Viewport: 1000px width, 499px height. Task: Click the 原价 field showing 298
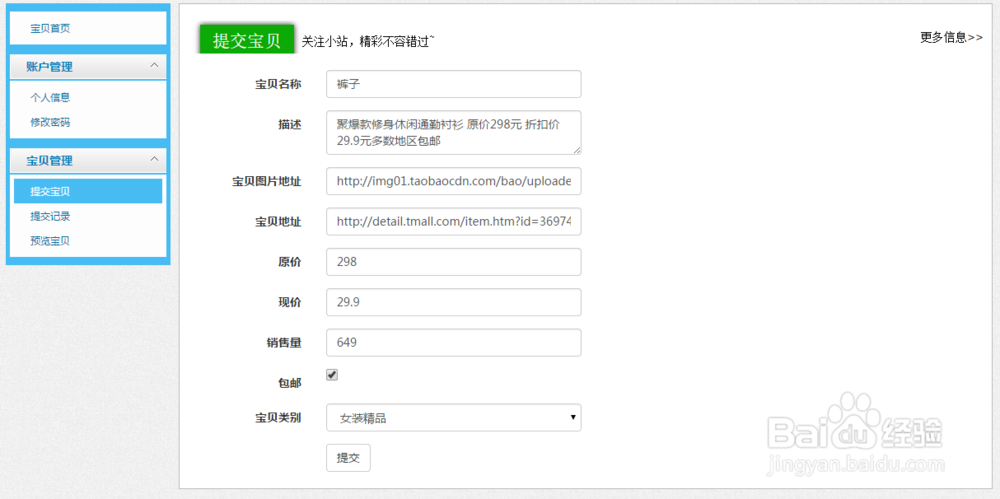tap(453, 262)
